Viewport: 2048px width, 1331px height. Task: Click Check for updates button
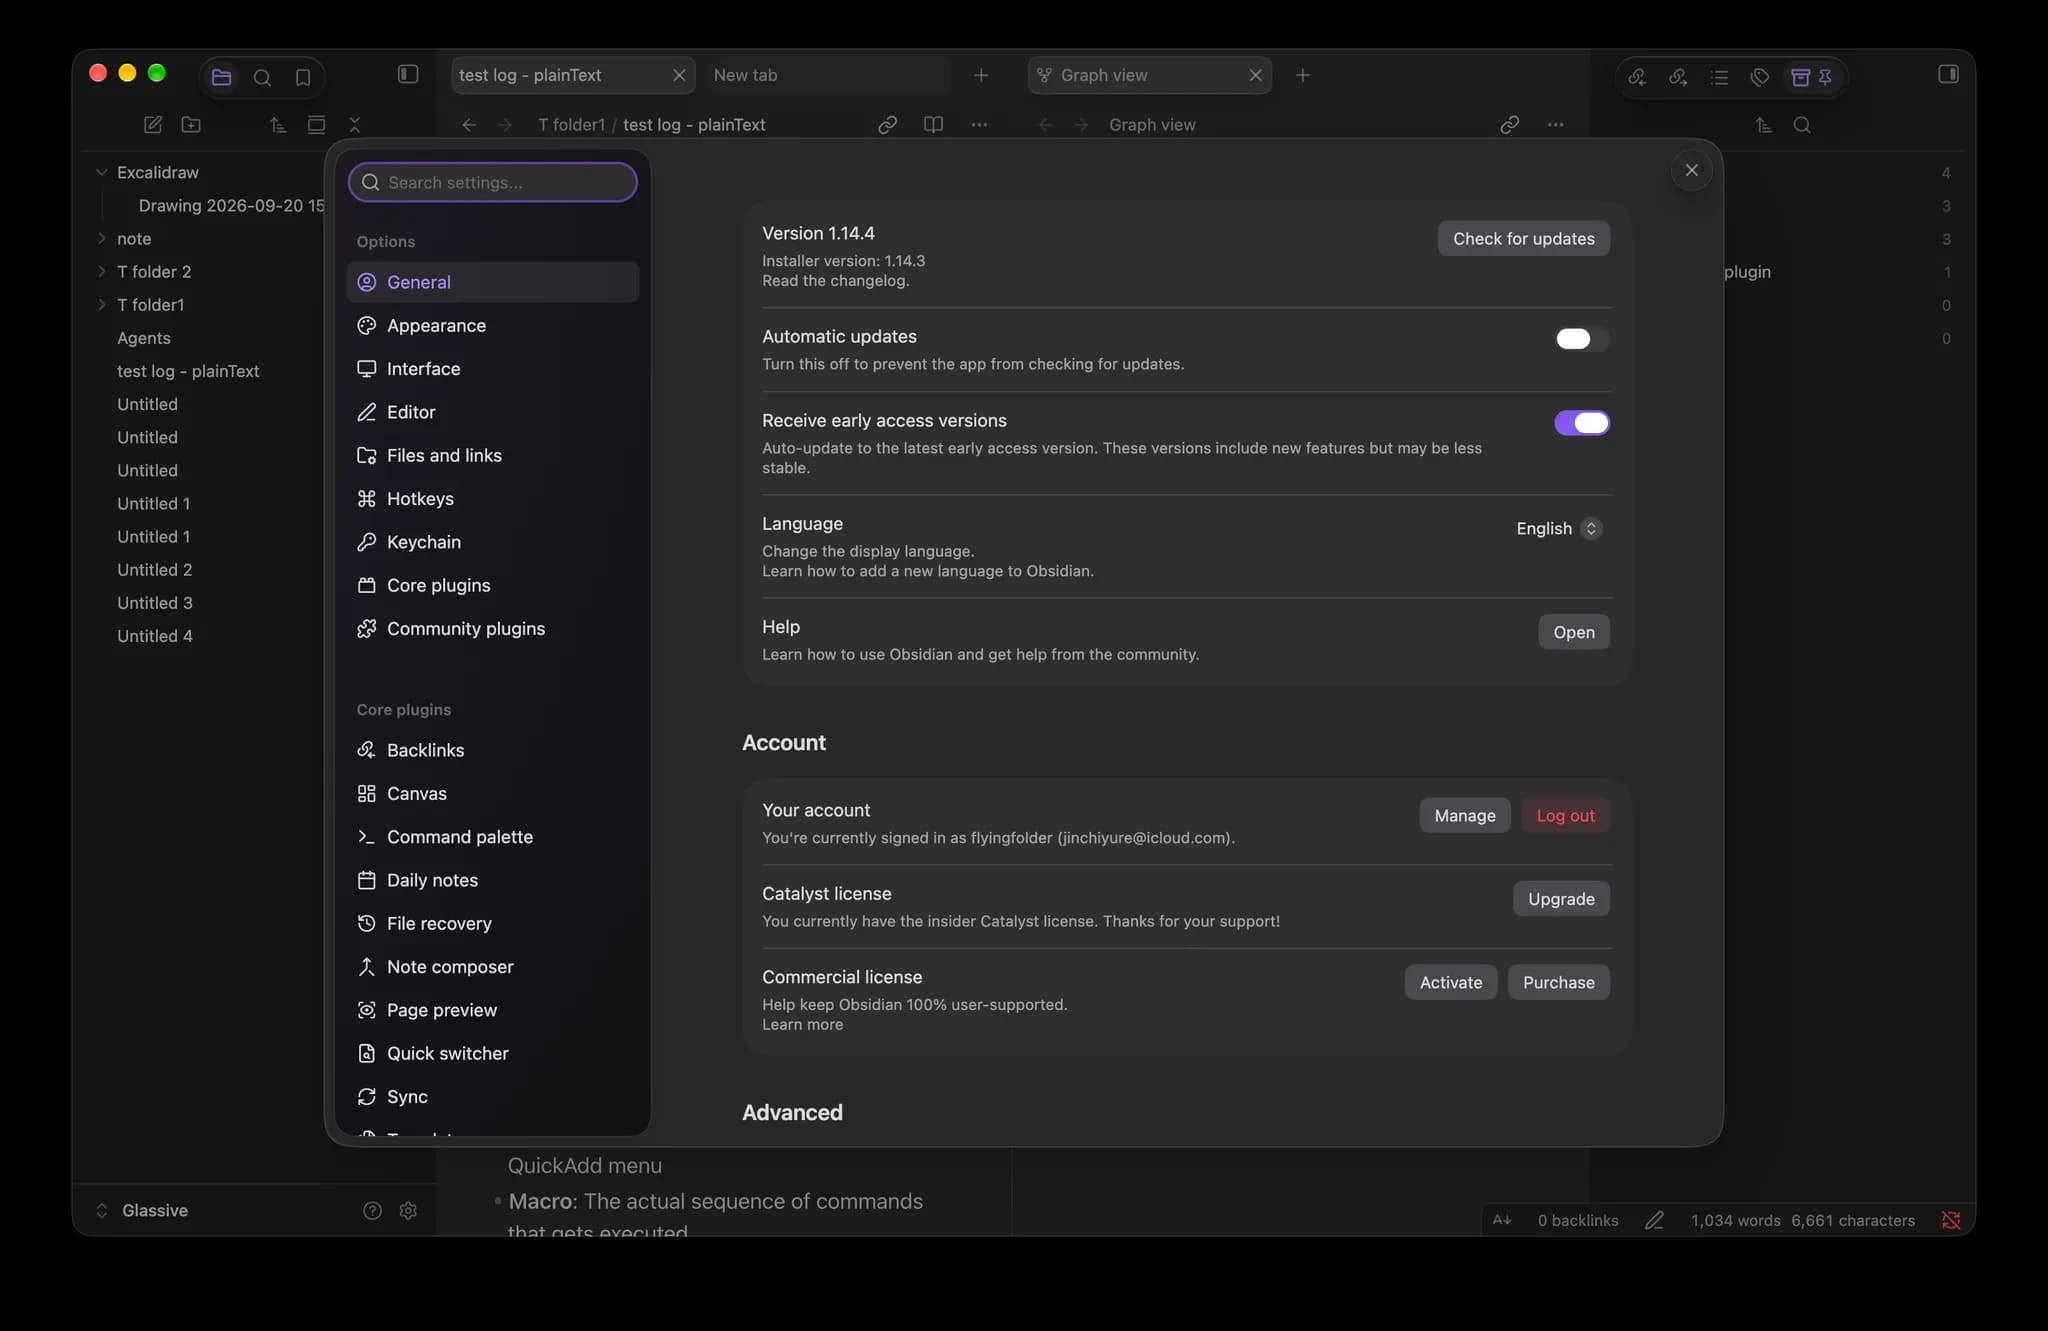click(1523, 239)
